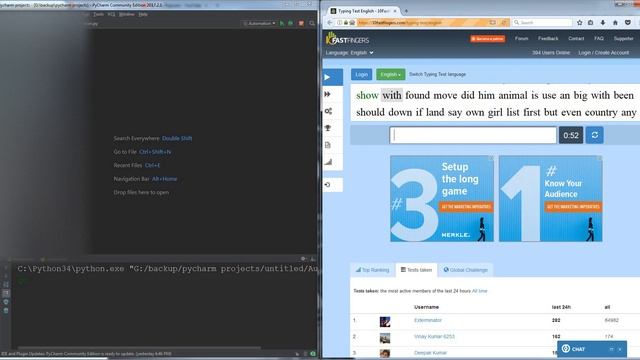The image size is (640, 360).
Task: Click the play icon in site sidebar
Action: (327, 77)
